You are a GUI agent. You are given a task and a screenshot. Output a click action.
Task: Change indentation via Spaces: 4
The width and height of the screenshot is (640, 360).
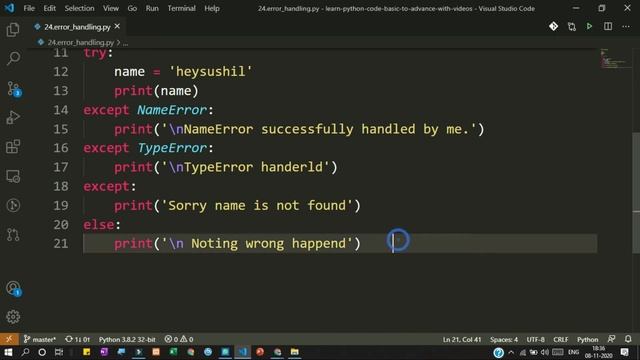(504, 340)
